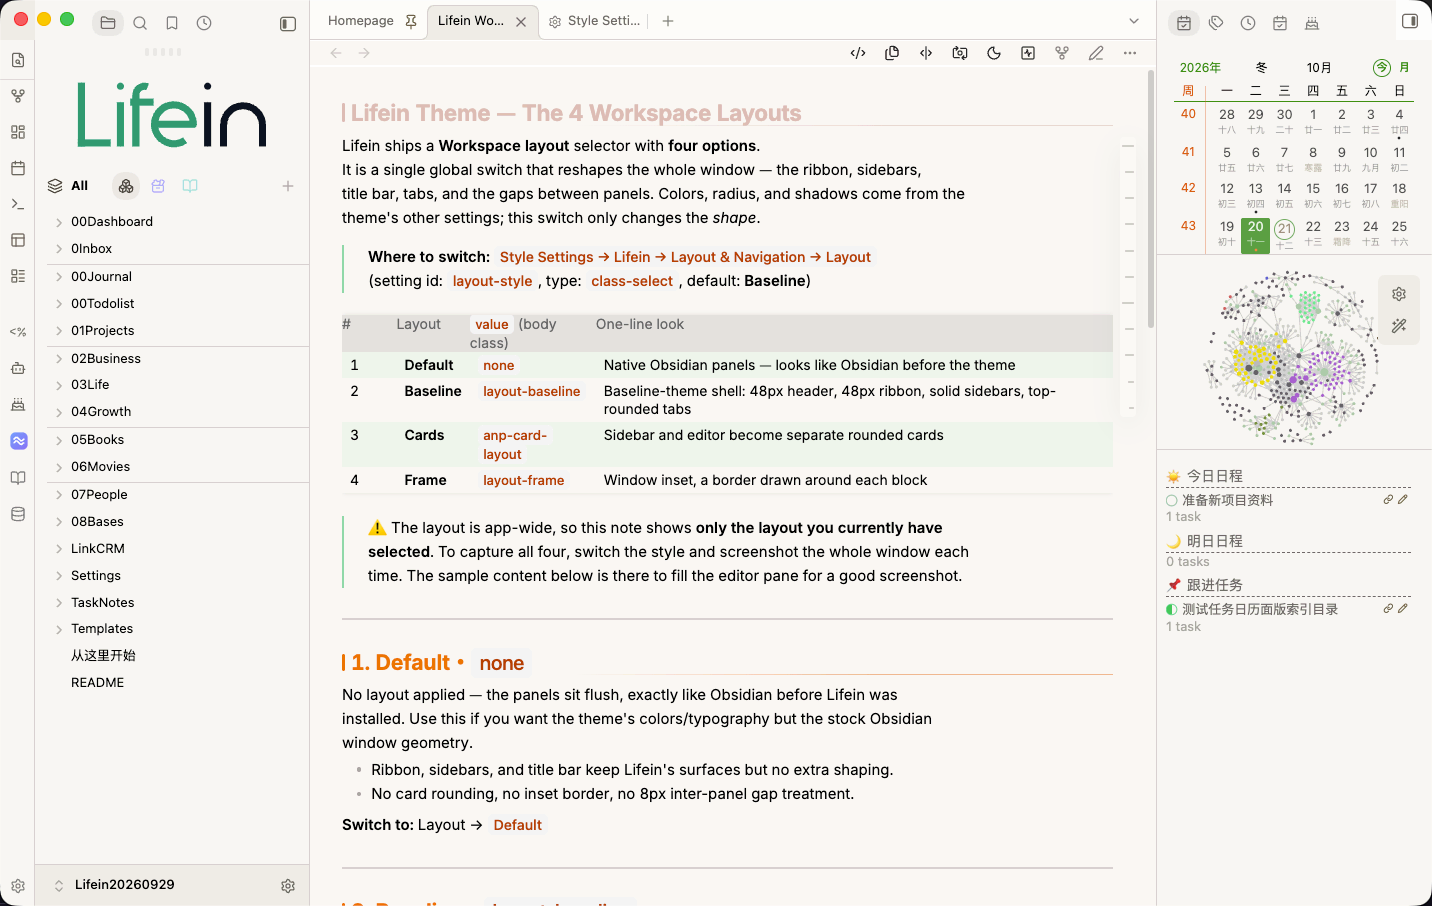
Task: Open the database icon in the ribbon
Action: (x=18, y=514)
